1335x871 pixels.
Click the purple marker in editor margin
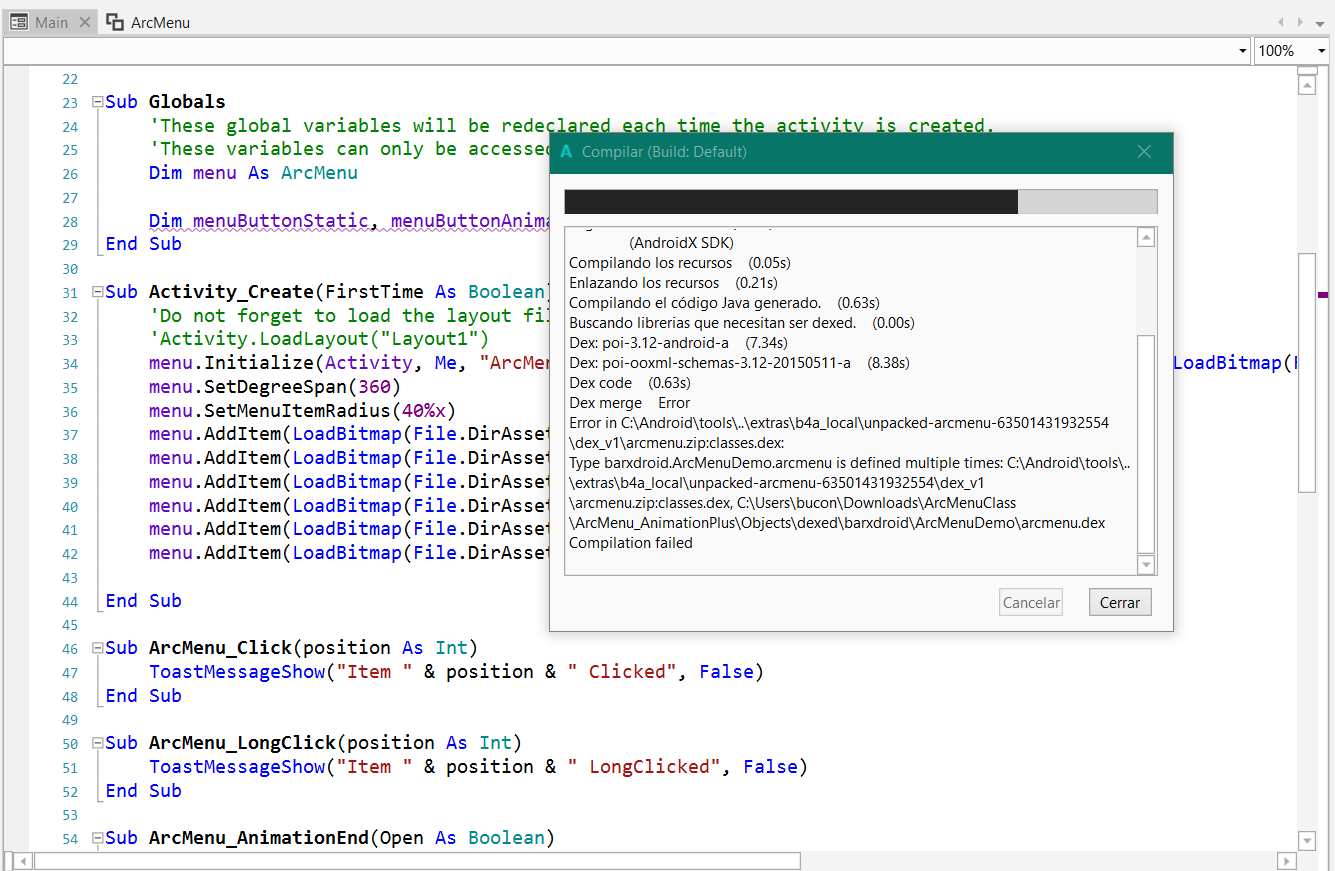click(1324, 295)
